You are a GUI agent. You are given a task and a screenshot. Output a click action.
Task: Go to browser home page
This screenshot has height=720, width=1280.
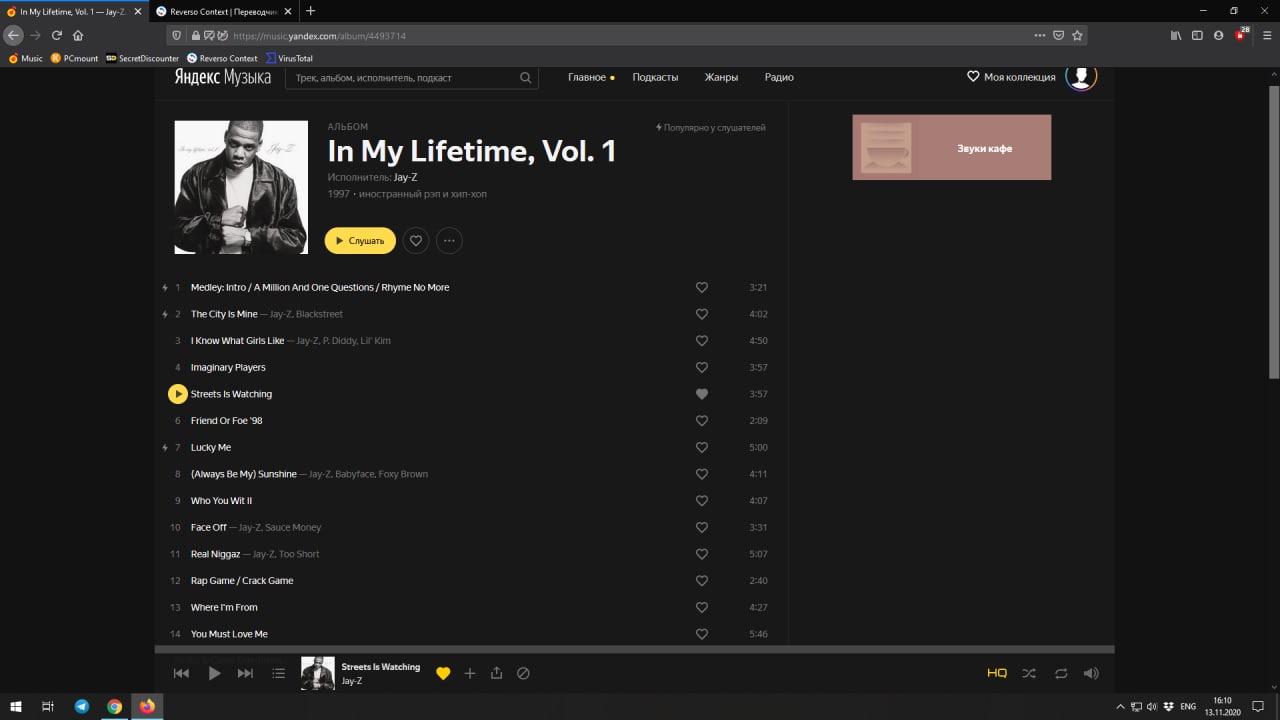coord(78,35)
